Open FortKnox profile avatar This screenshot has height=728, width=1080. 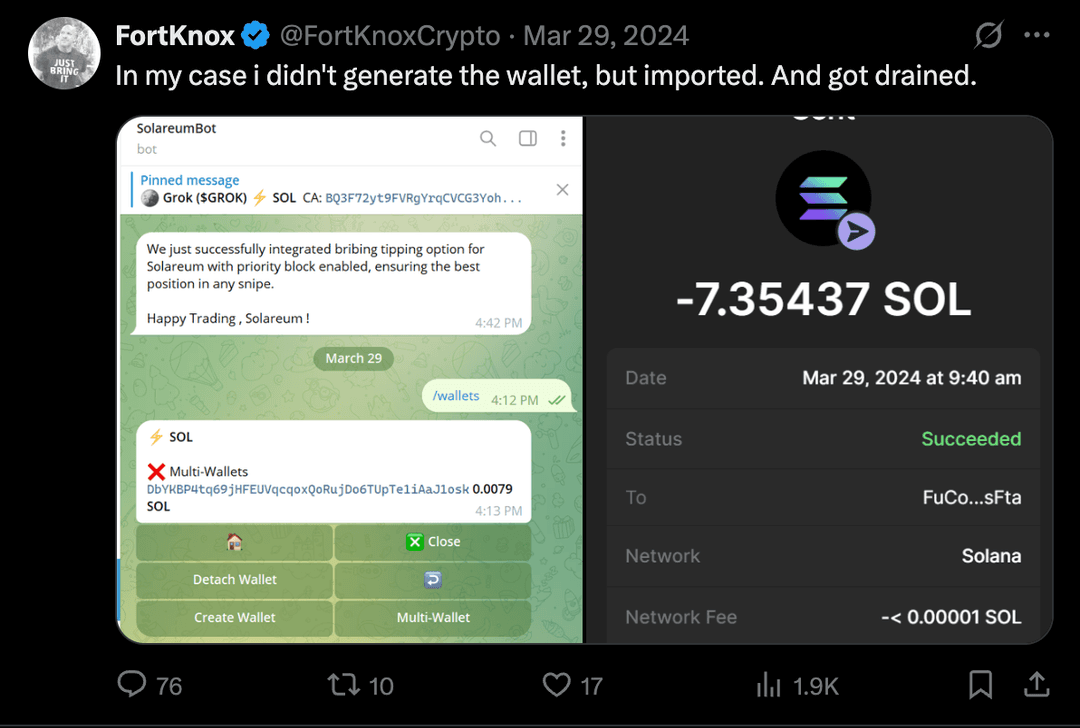pyautogui.click(x=64, y=54)
